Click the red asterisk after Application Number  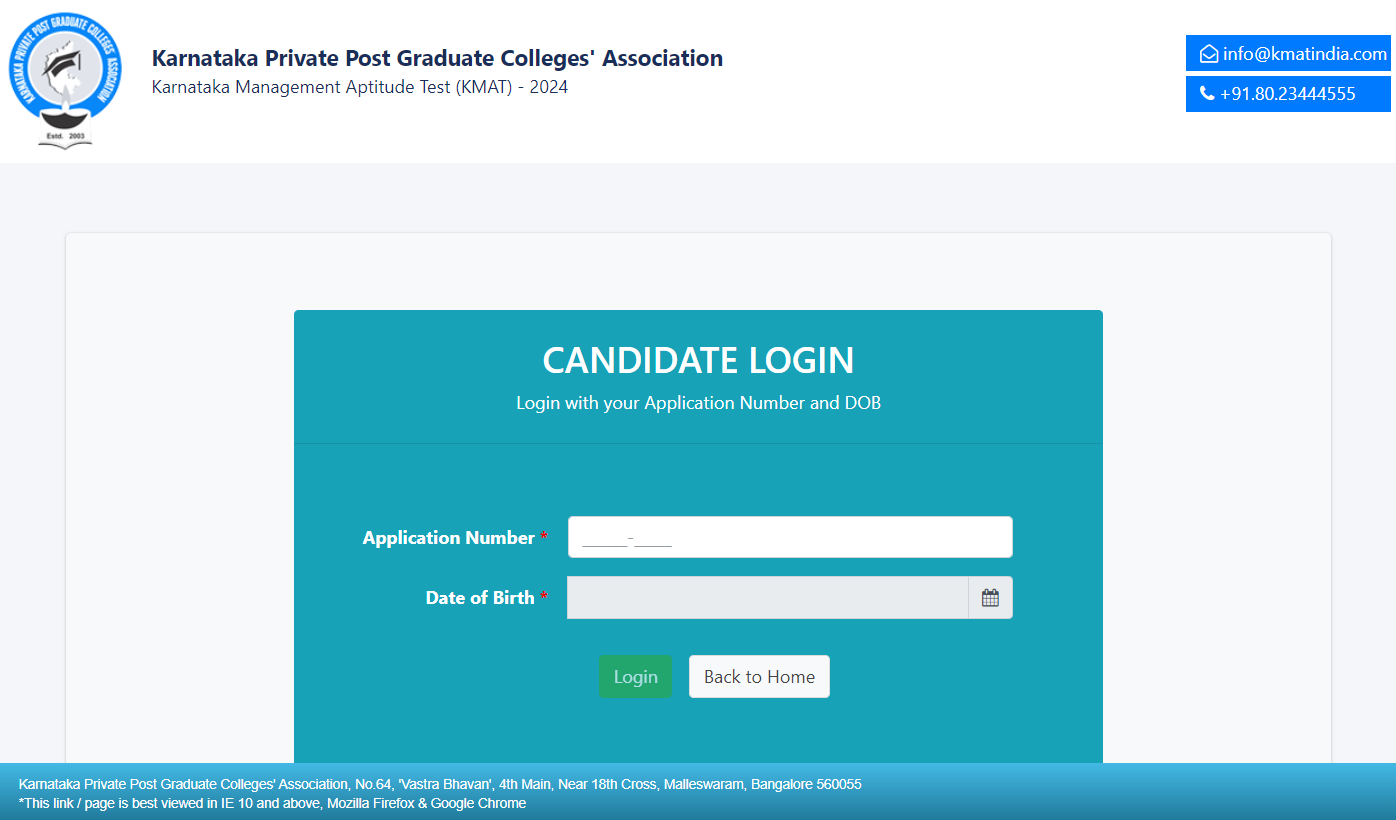(544, 537)
